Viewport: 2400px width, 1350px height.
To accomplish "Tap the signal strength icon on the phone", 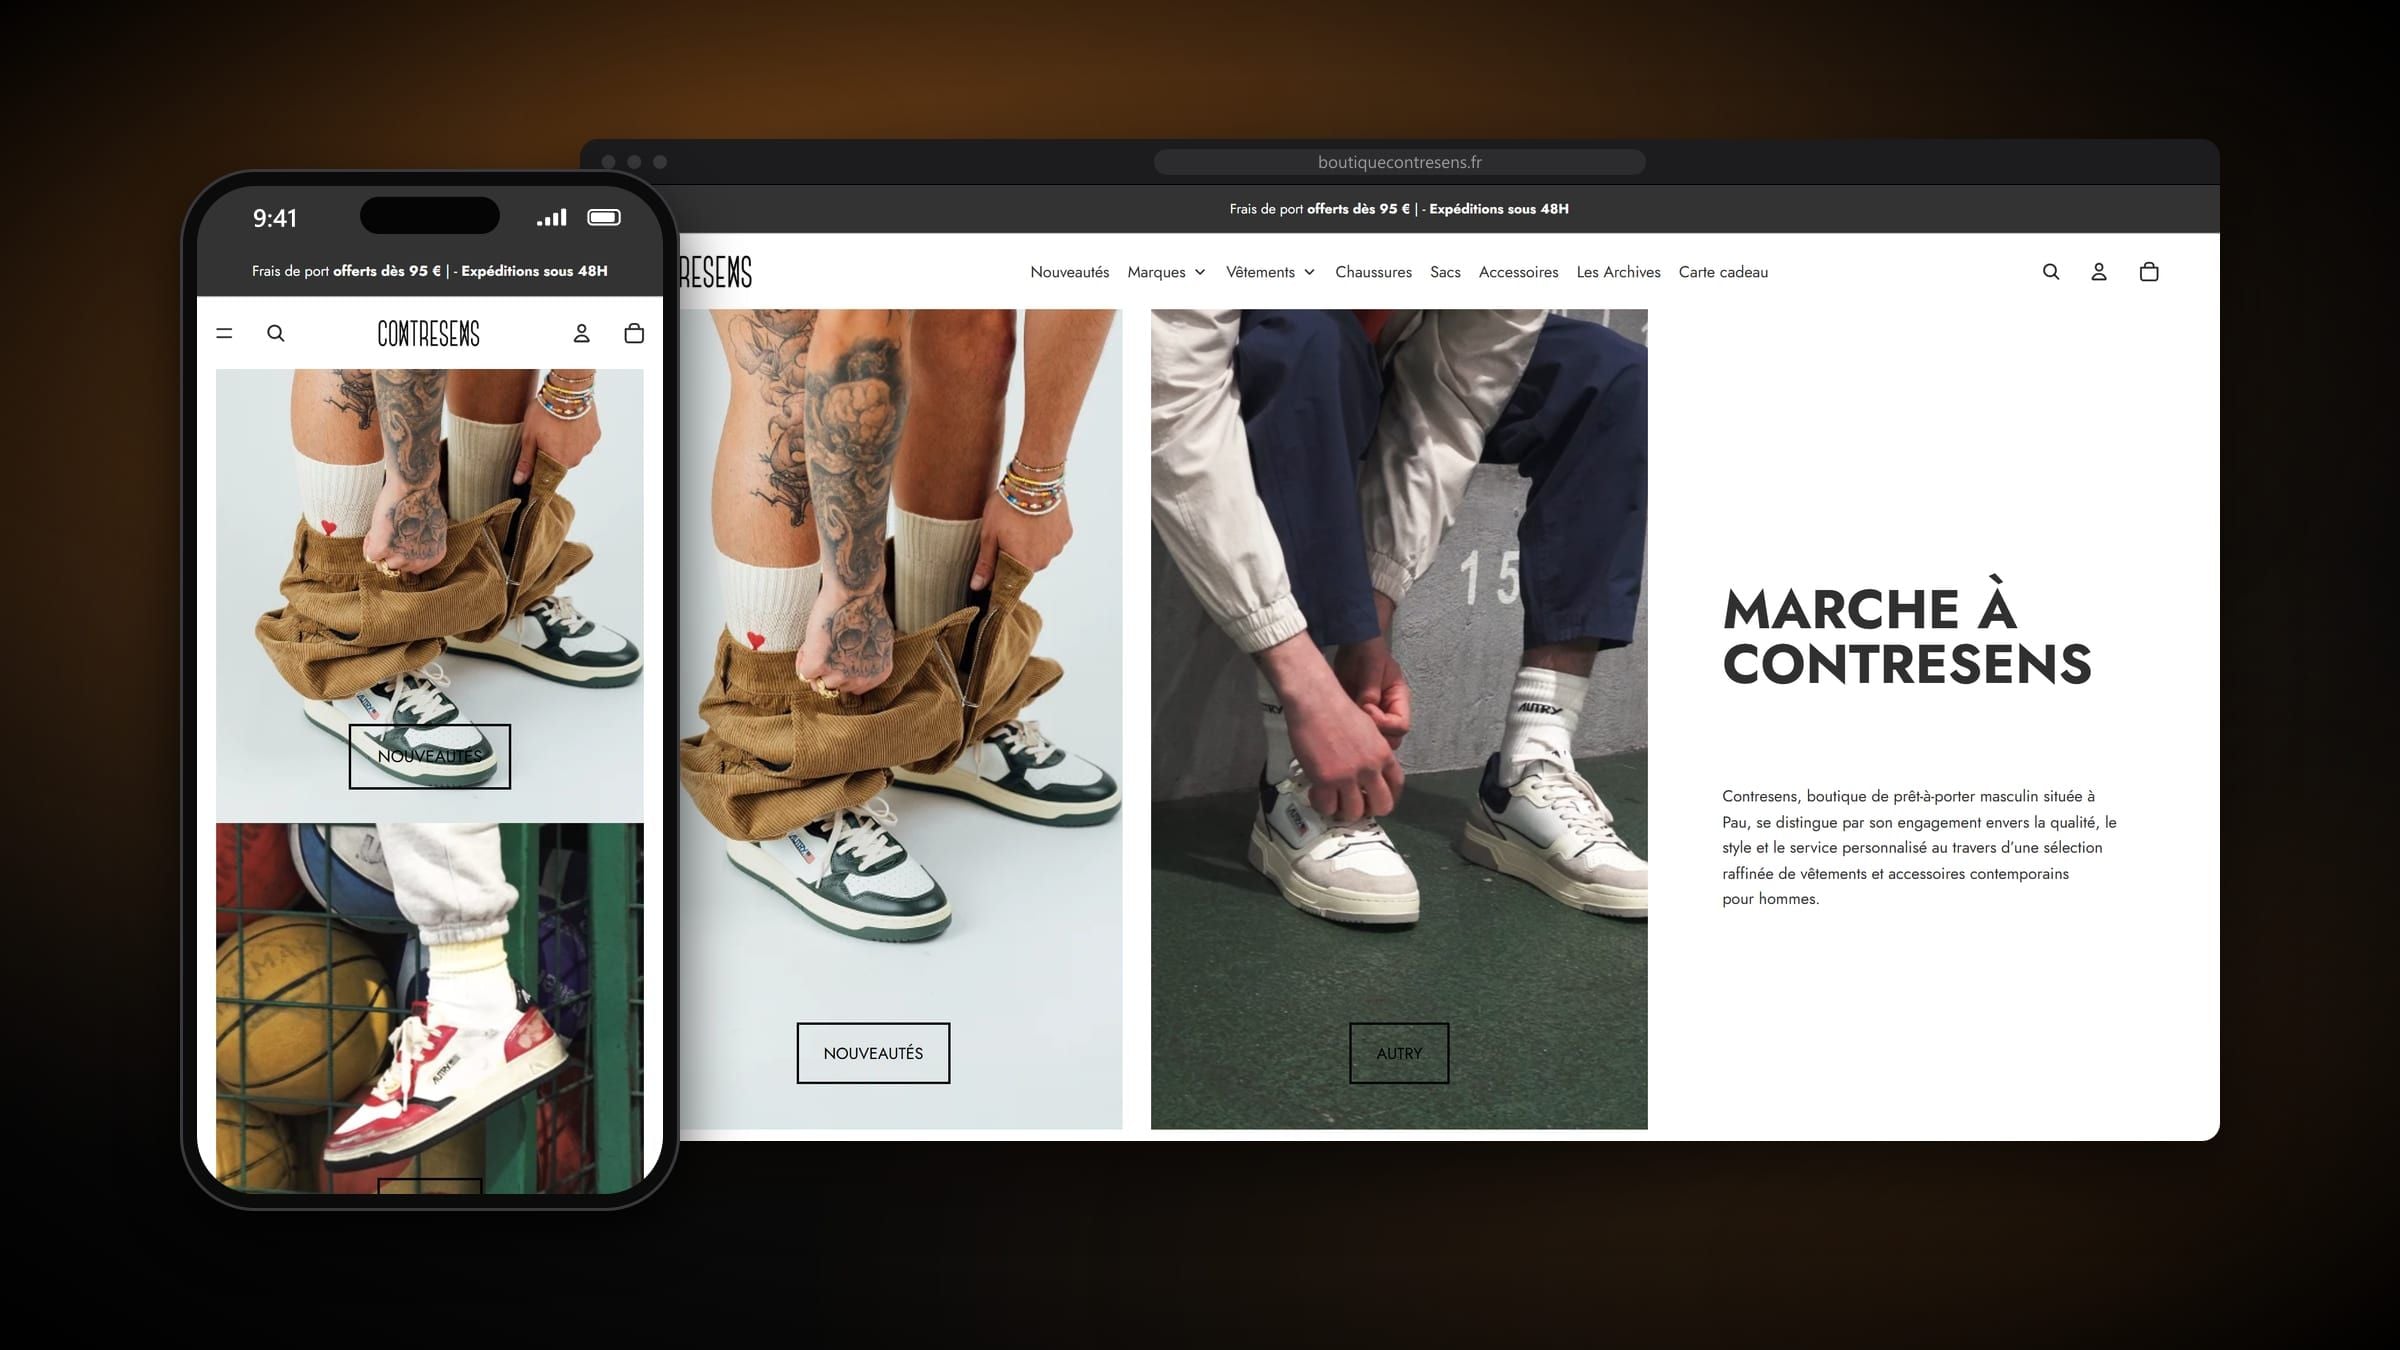I will click(x=552, y=217).
